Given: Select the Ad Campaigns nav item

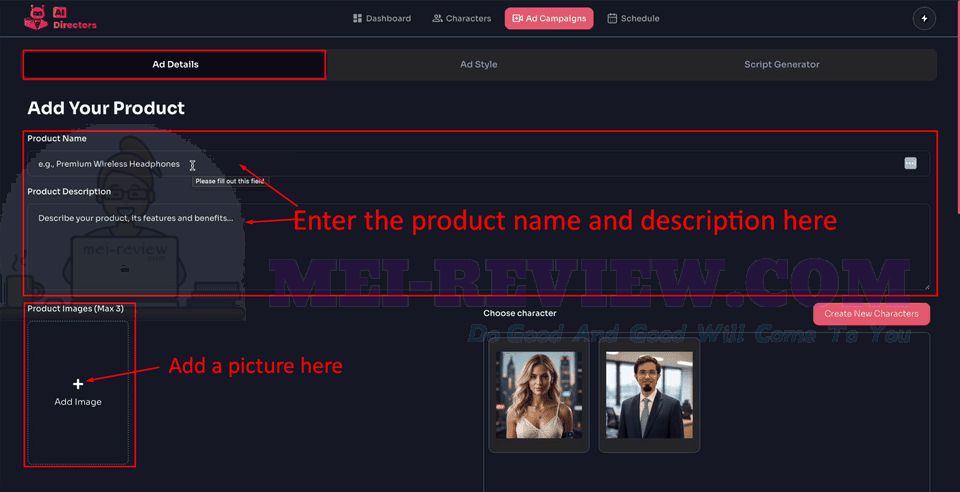Looking at the screenshot, I should tap(549, 18).
